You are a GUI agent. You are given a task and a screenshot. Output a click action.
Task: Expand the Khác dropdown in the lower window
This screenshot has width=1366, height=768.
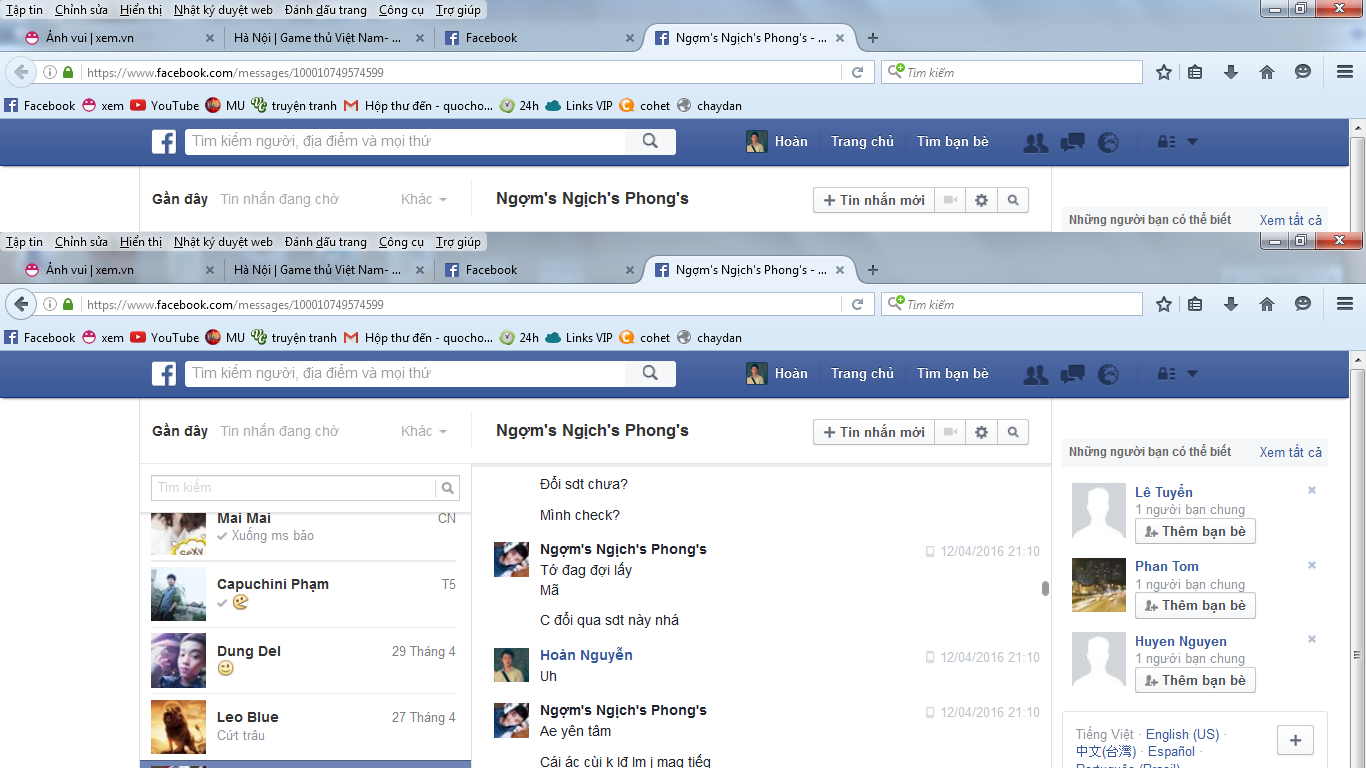pos(424,431)
